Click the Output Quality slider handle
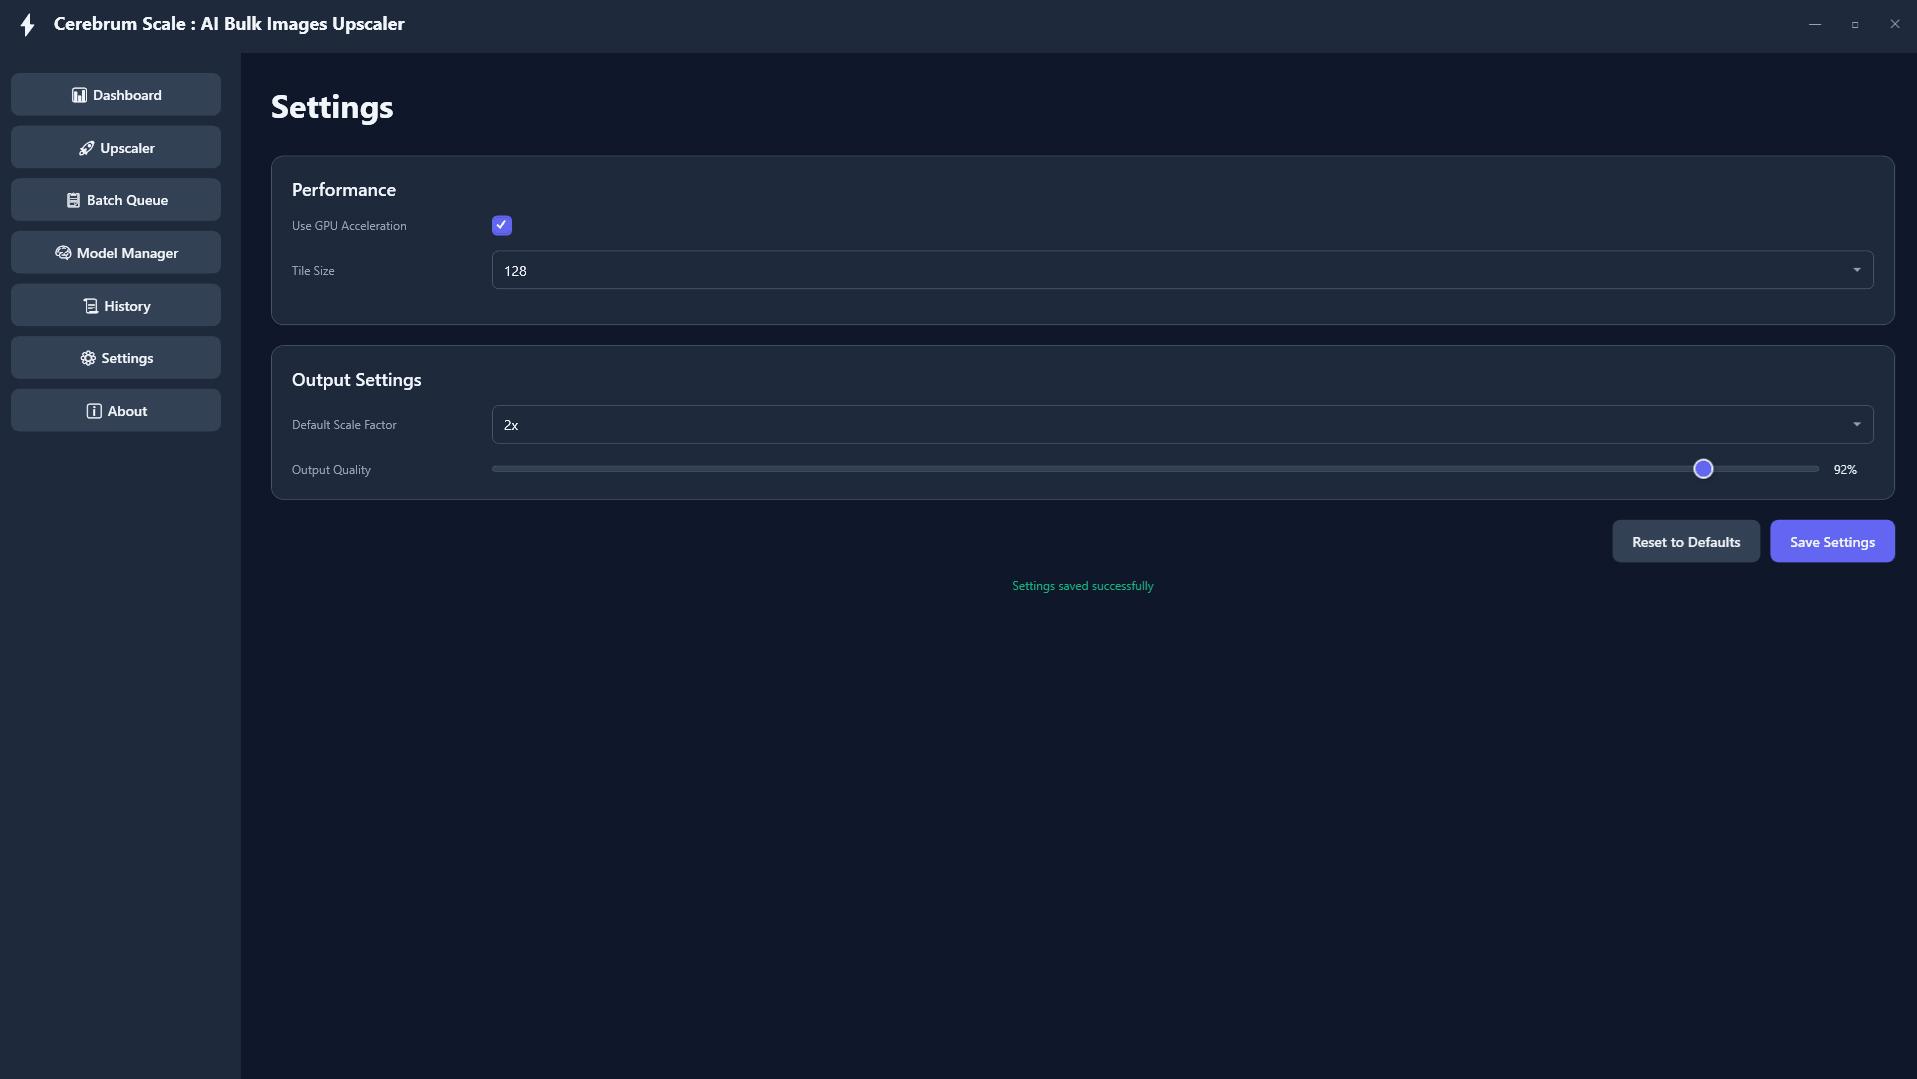 point(1703,469)
